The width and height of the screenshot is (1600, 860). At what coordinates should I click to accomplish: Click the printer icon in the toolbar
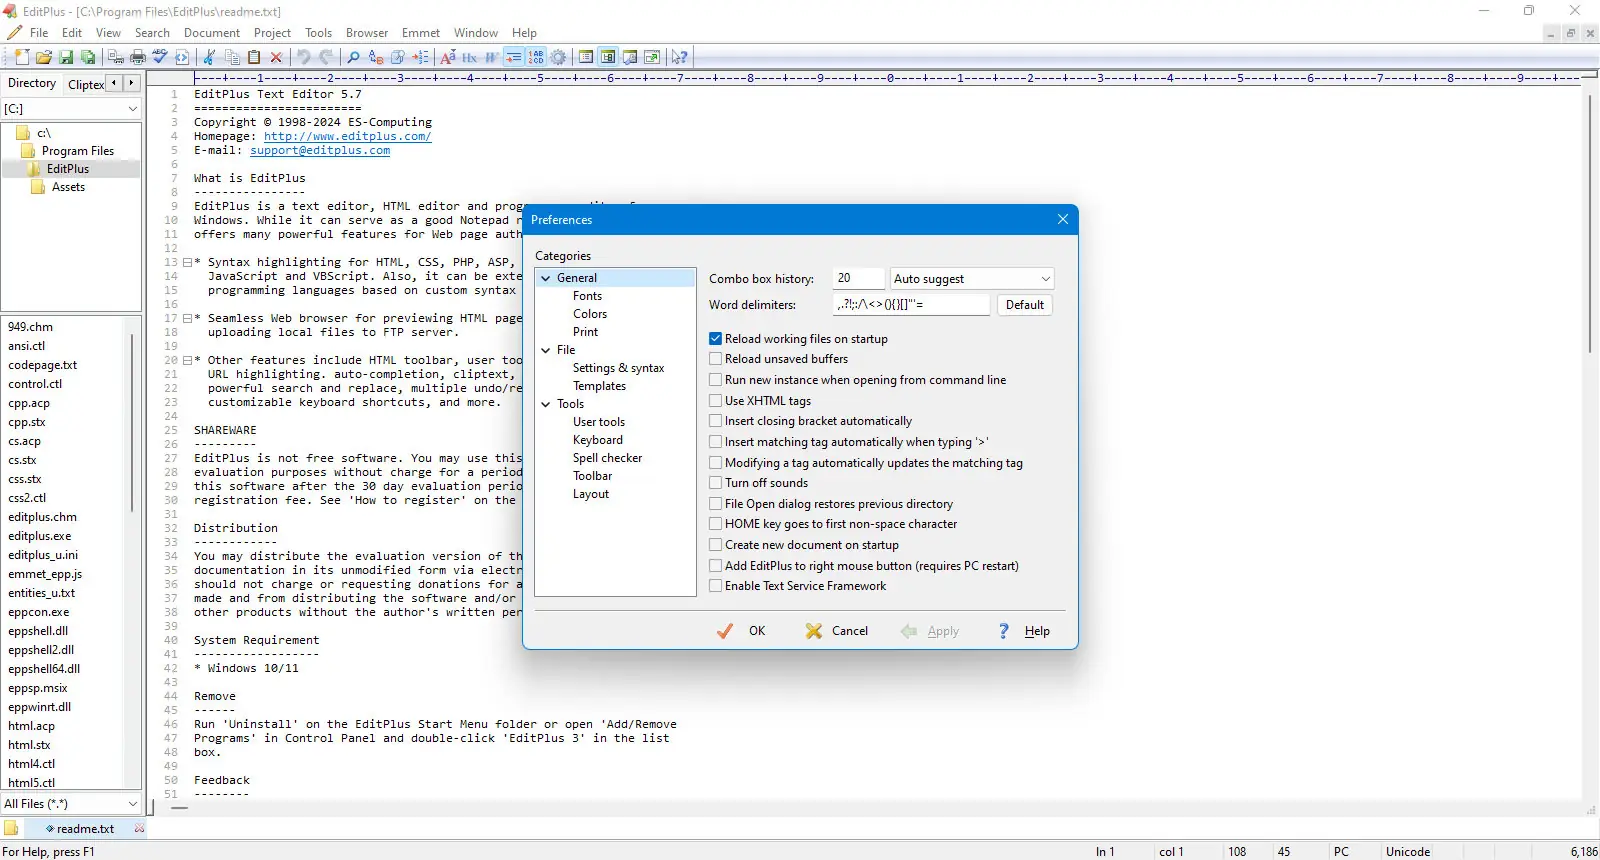[x=138, y=57]
